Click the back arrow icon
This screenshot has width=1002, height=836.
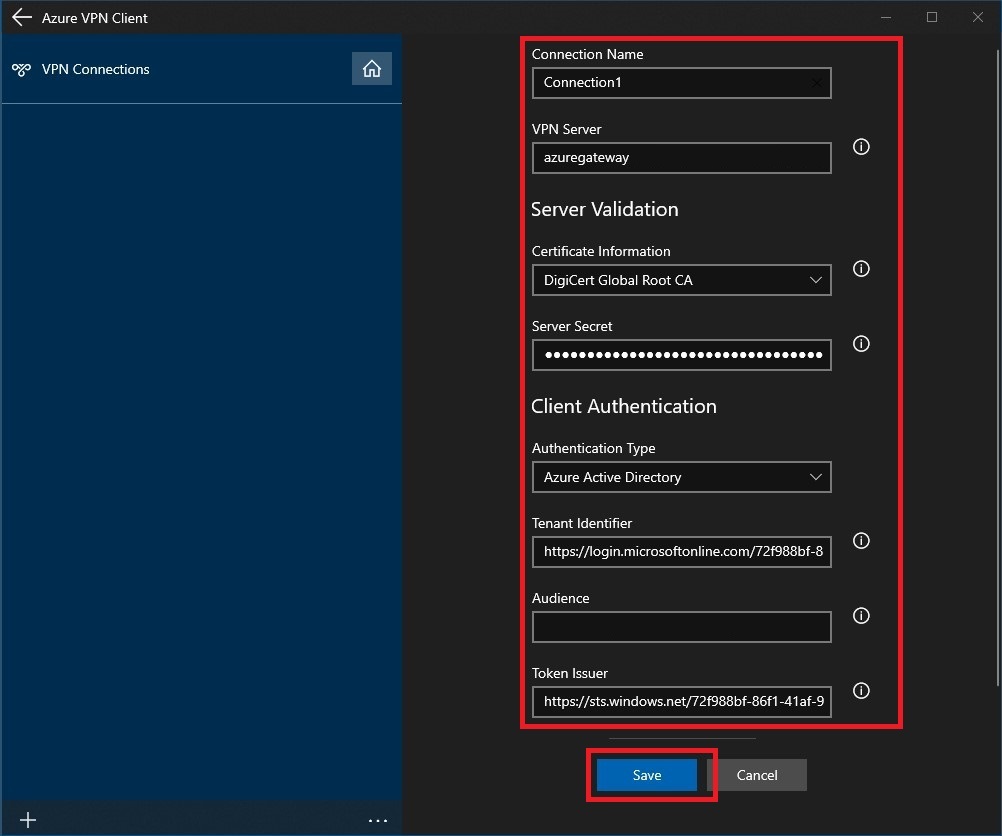pyautogui.click(x=22, y=17)
